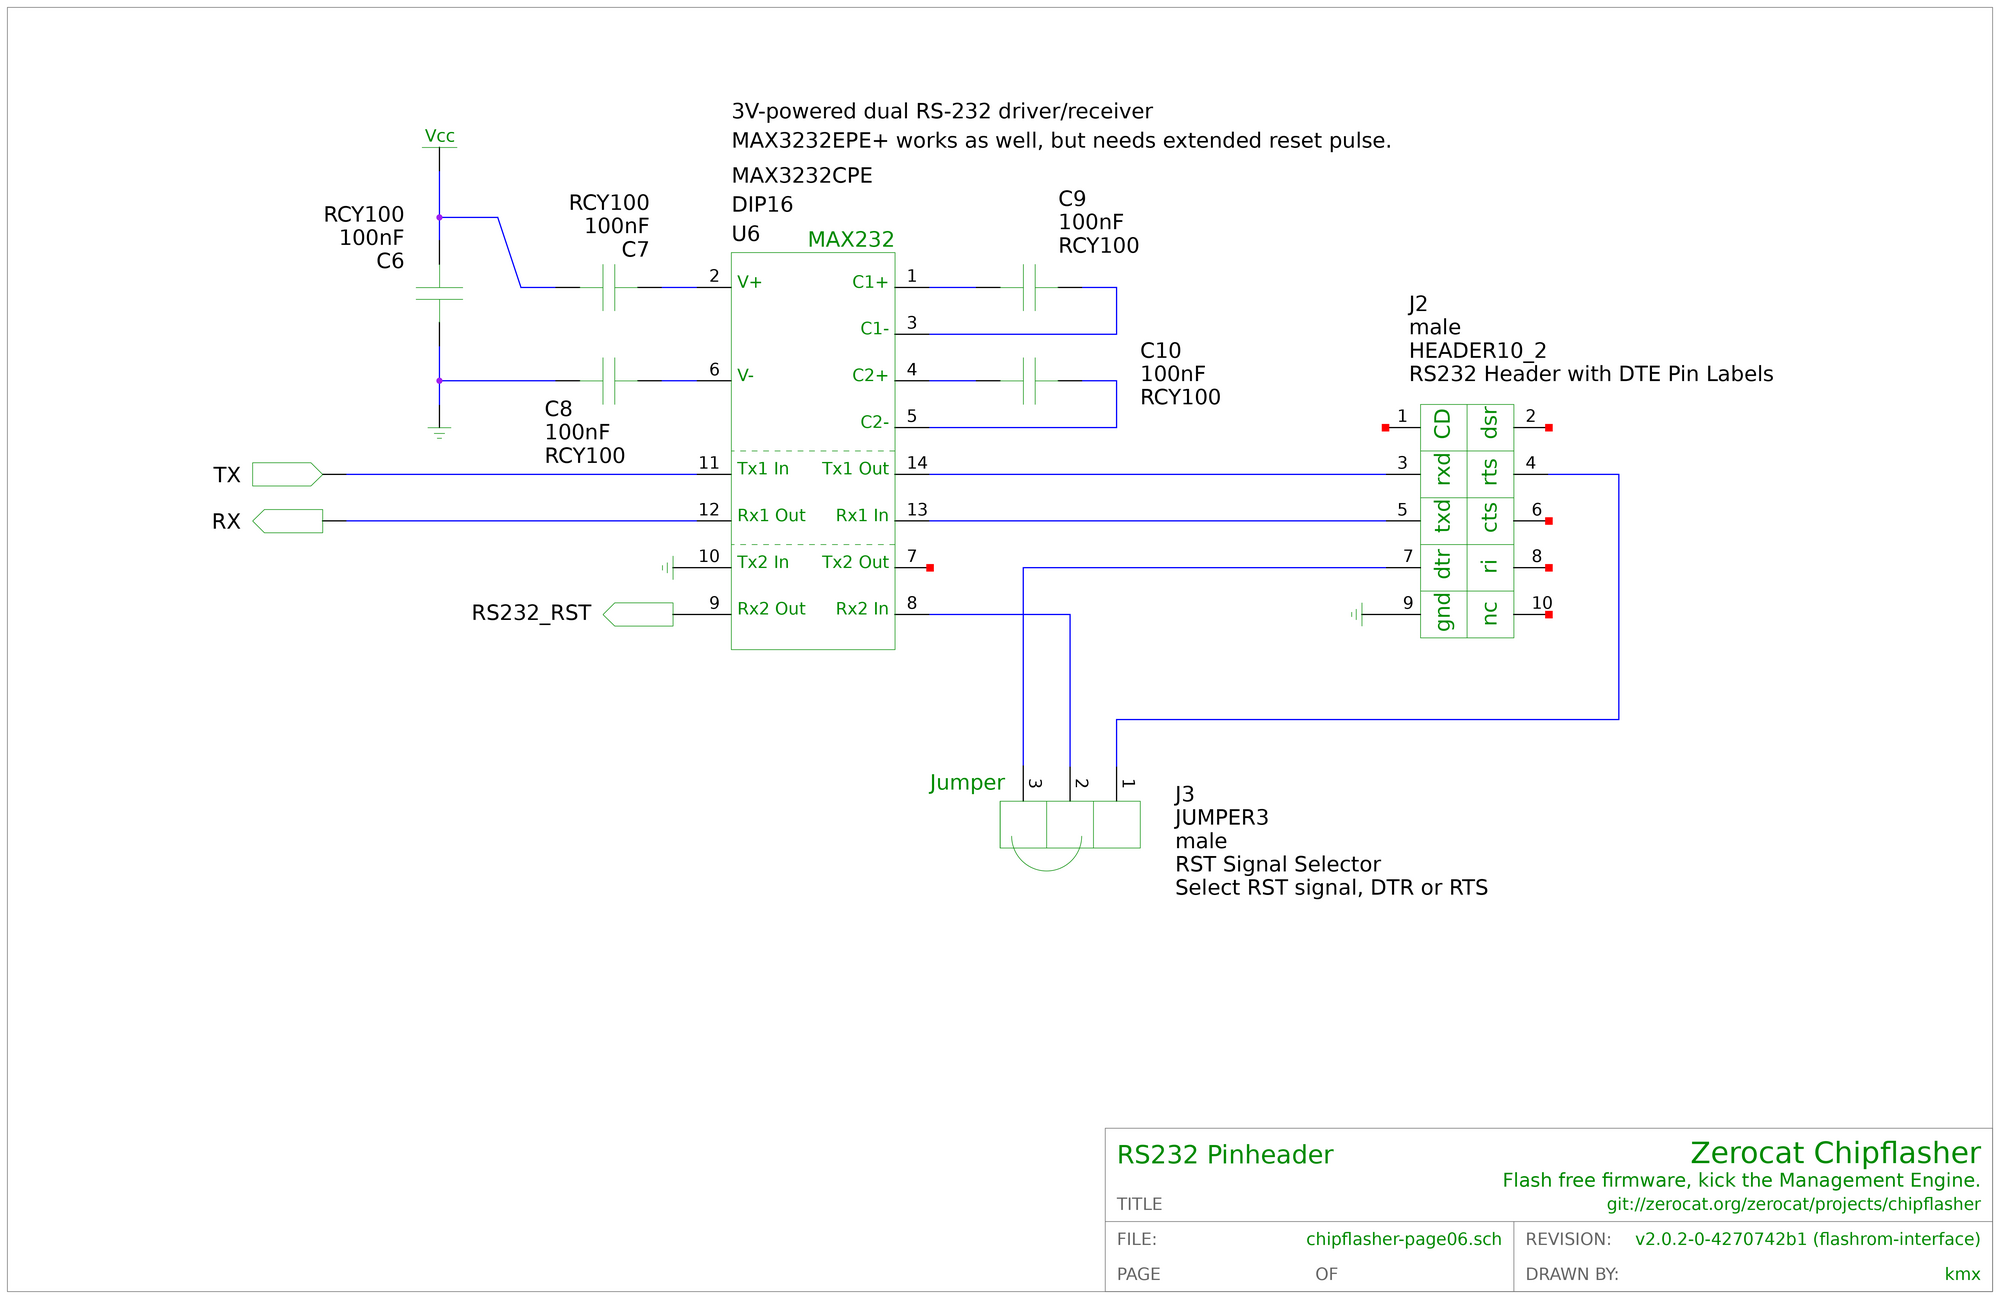Click the 'RST Signal Selector' description
Image resolution: width=2000 pixels, height=1299 pixels.
coord(1278,865)
